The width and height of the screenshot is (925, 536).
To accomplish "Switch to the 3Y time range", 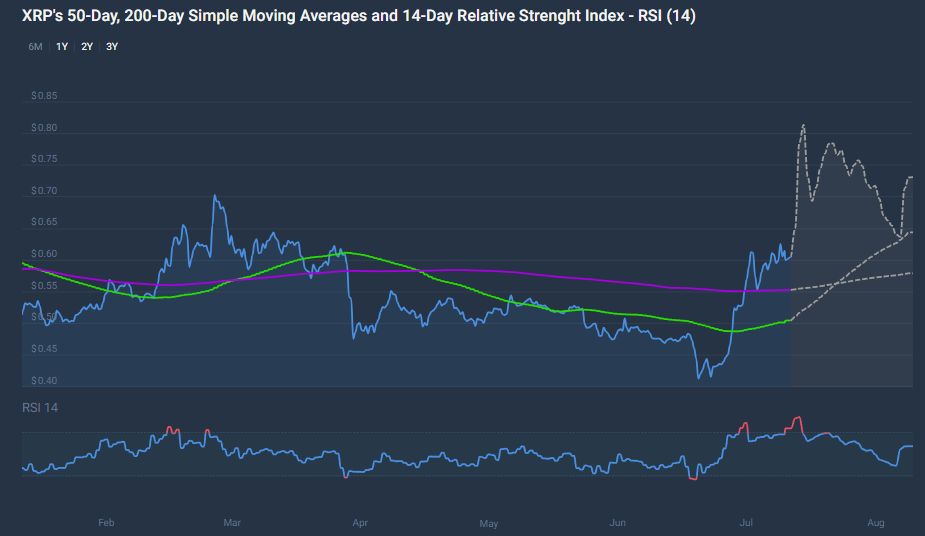I will pos(112,47).
